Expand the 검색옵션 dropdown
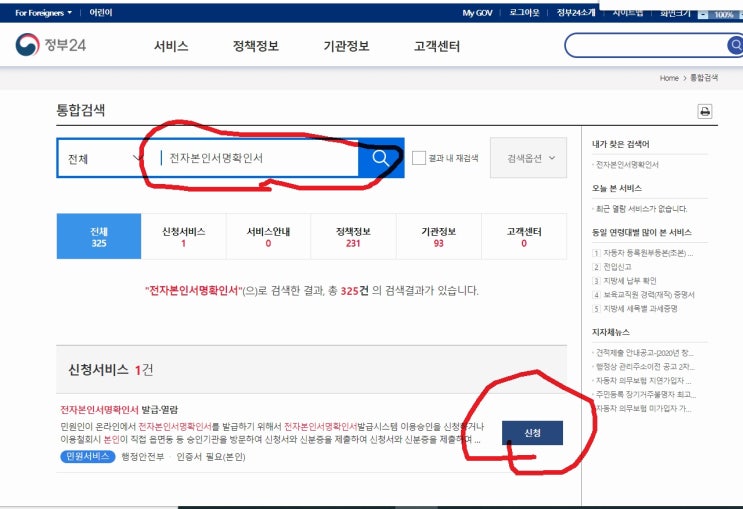Viewport: 743px width, 509px height. [528, 158]
